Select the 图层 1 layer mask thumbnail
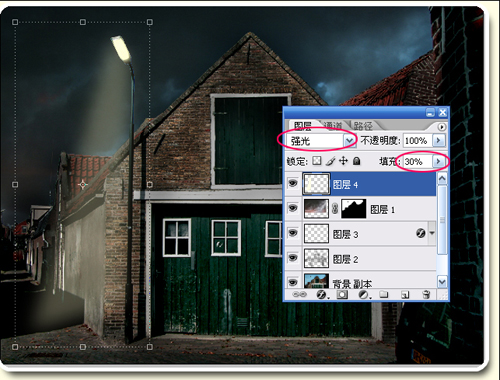The width and height of the screenshot is (500, 380). [x=354, y=209]
